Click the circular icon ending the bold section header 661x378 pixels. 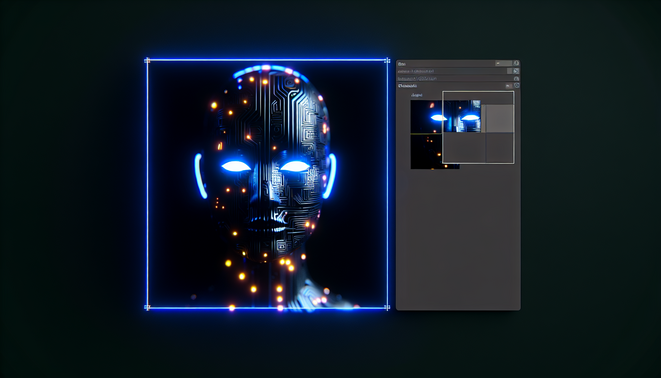pos(516,86)
